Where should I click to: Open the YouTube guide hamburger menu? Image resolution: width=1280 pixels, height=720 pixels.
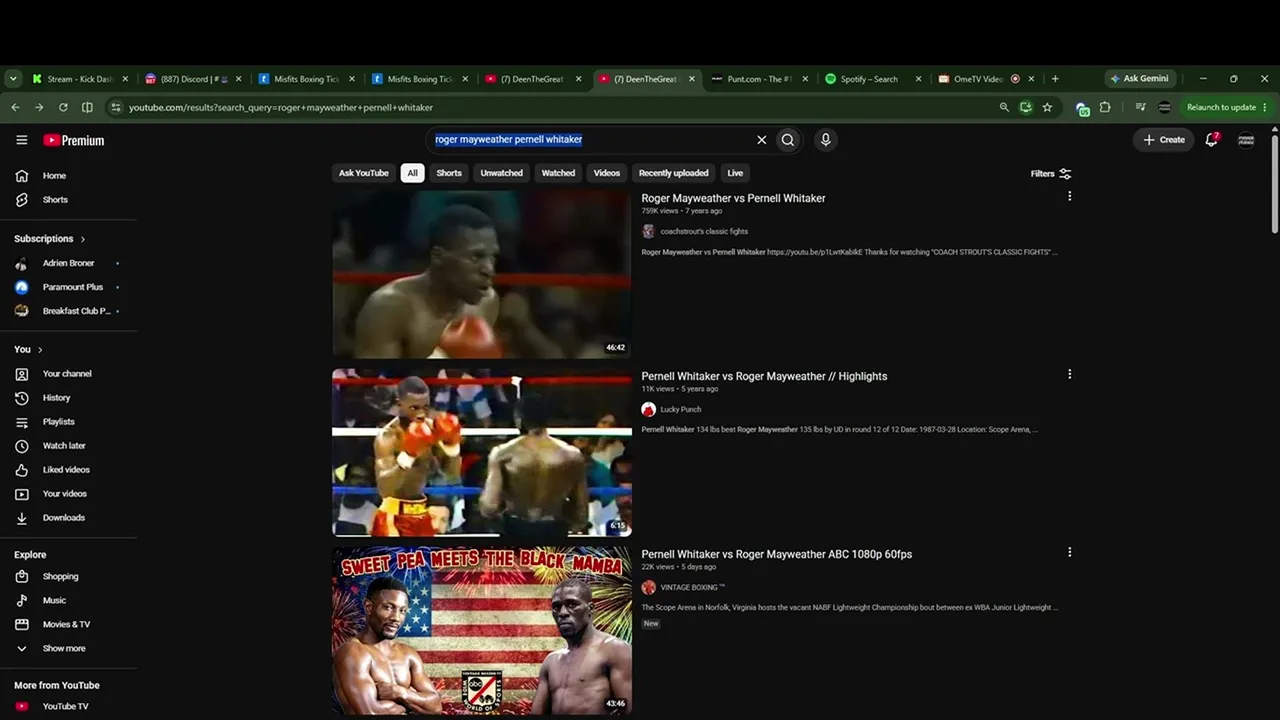click(21, 140)
